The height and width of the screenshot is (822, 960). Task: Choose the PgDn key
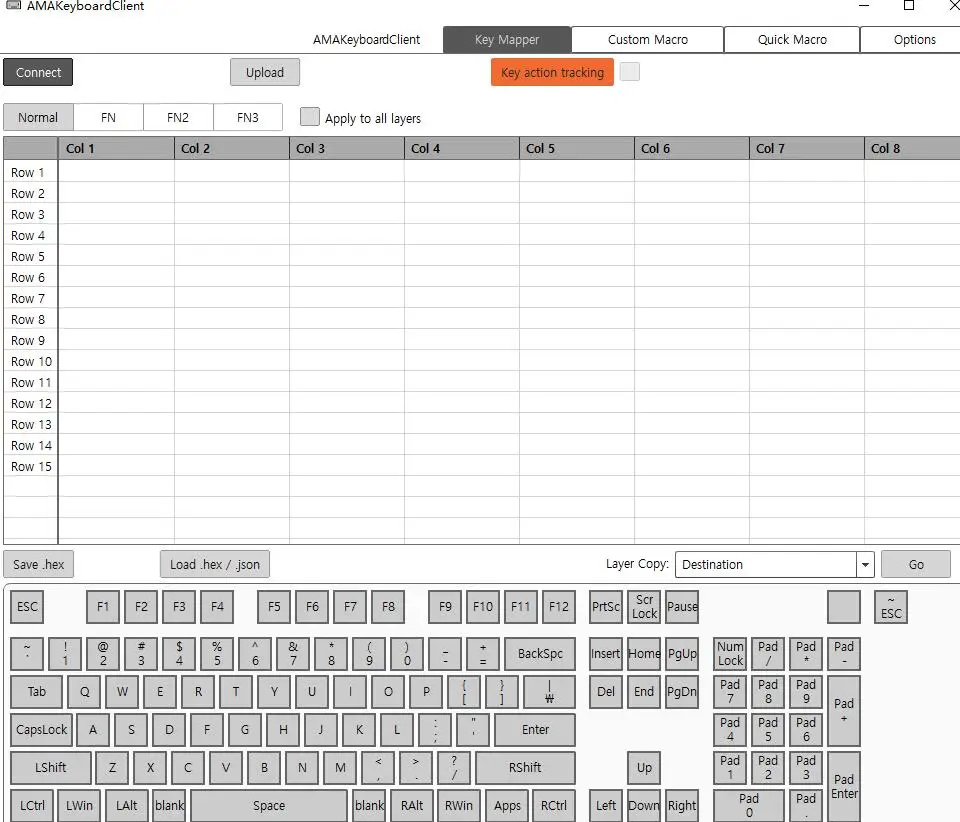tap(682, 692)
